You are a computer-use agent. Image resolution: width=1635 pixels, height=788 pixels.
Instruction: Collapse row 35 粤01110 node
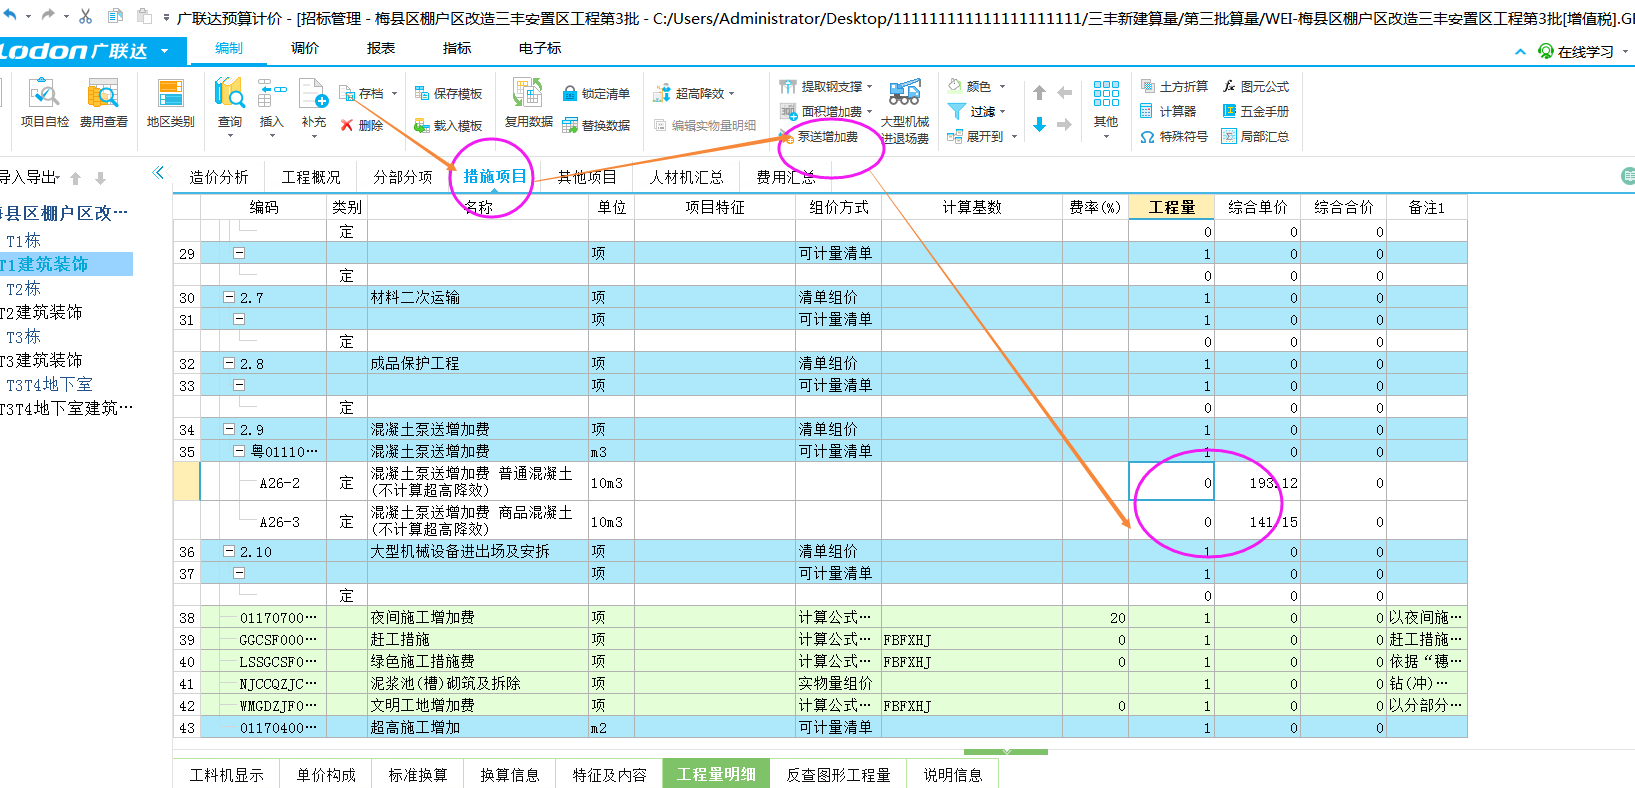pyautogui.click(x=239, y=451)
